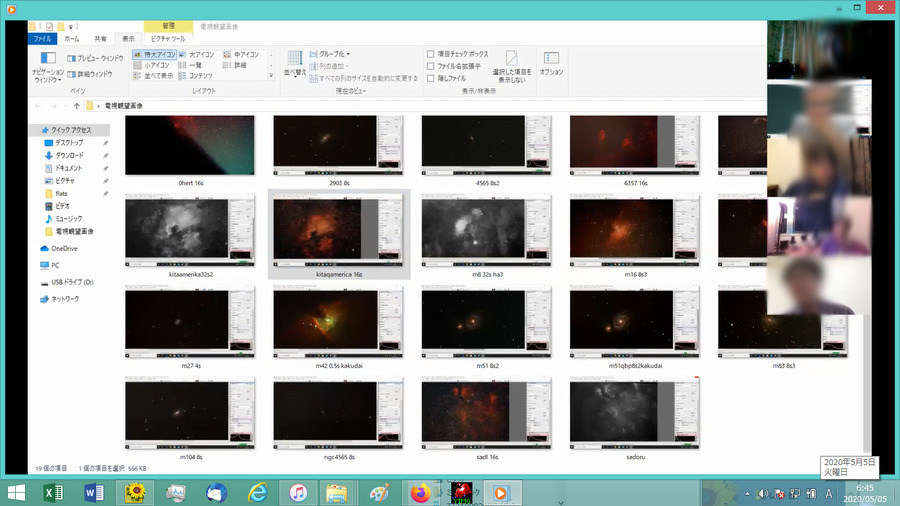The image size is (900, 506).
Task: Select the m51qbp8s2kakudai thumbnail
Action: (635, 322)
